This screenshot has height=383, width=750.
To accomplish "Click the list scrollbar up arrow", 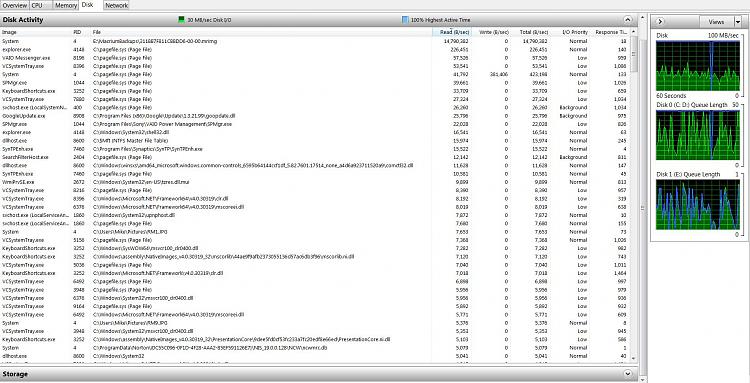I will point(634,32).
